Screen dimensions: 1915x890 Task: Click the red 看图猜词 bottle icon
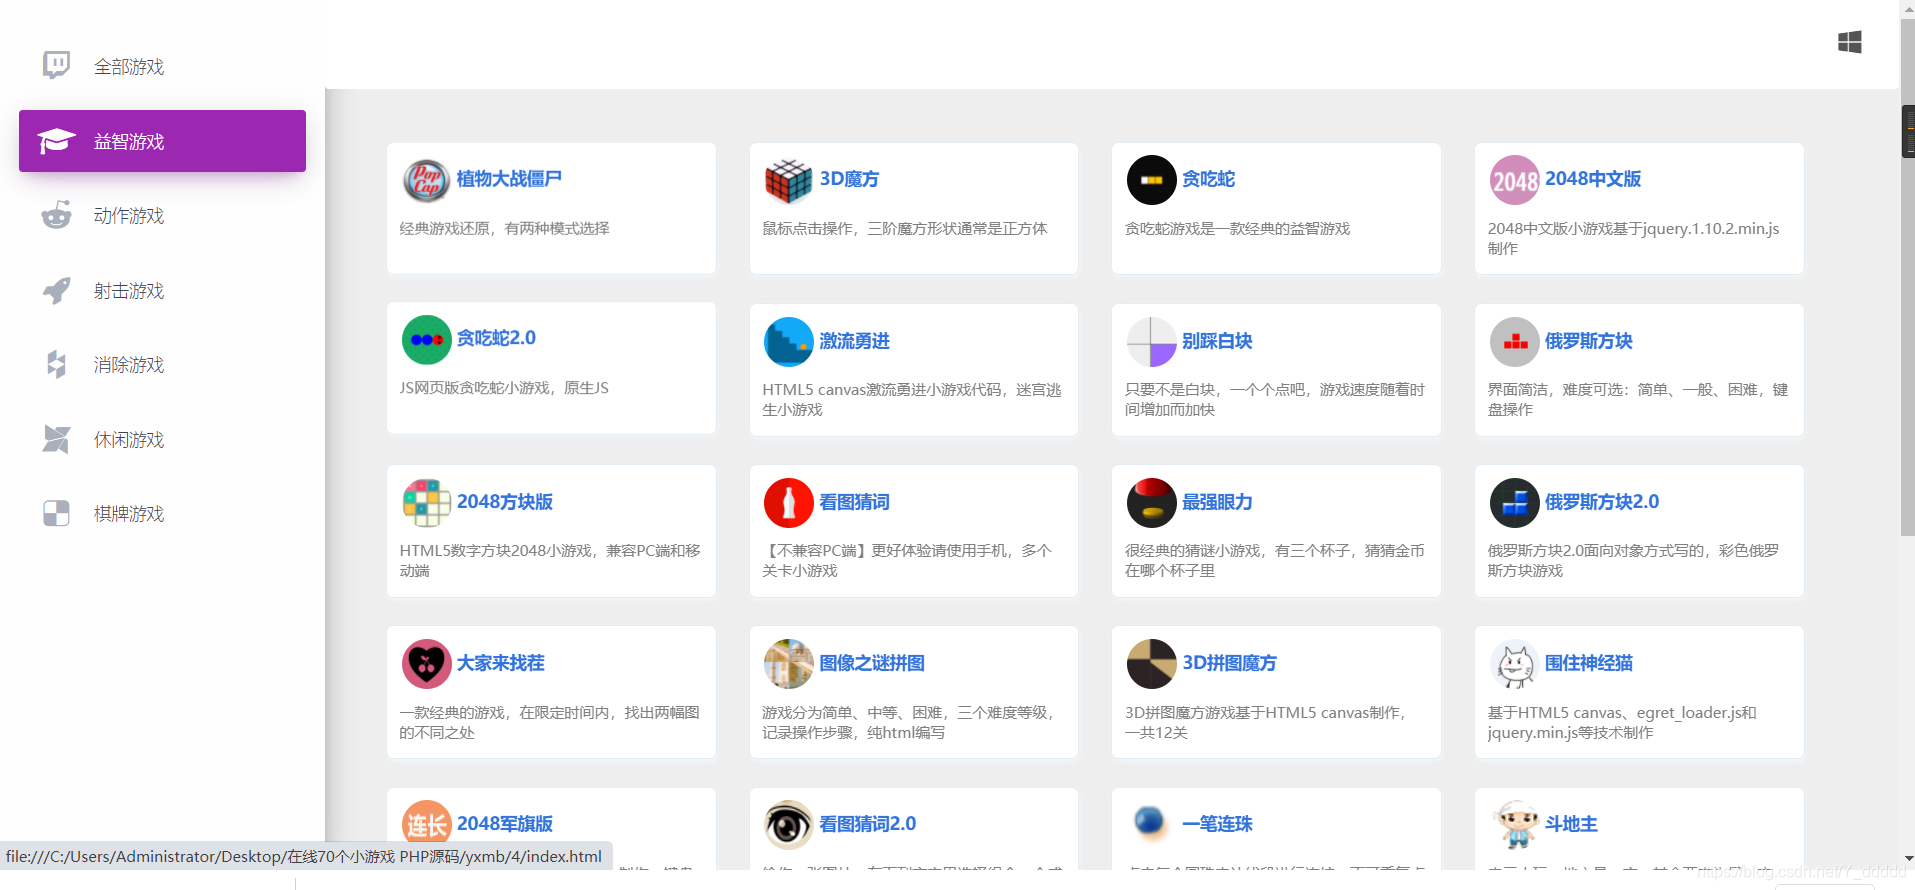[x=789, y=503]
